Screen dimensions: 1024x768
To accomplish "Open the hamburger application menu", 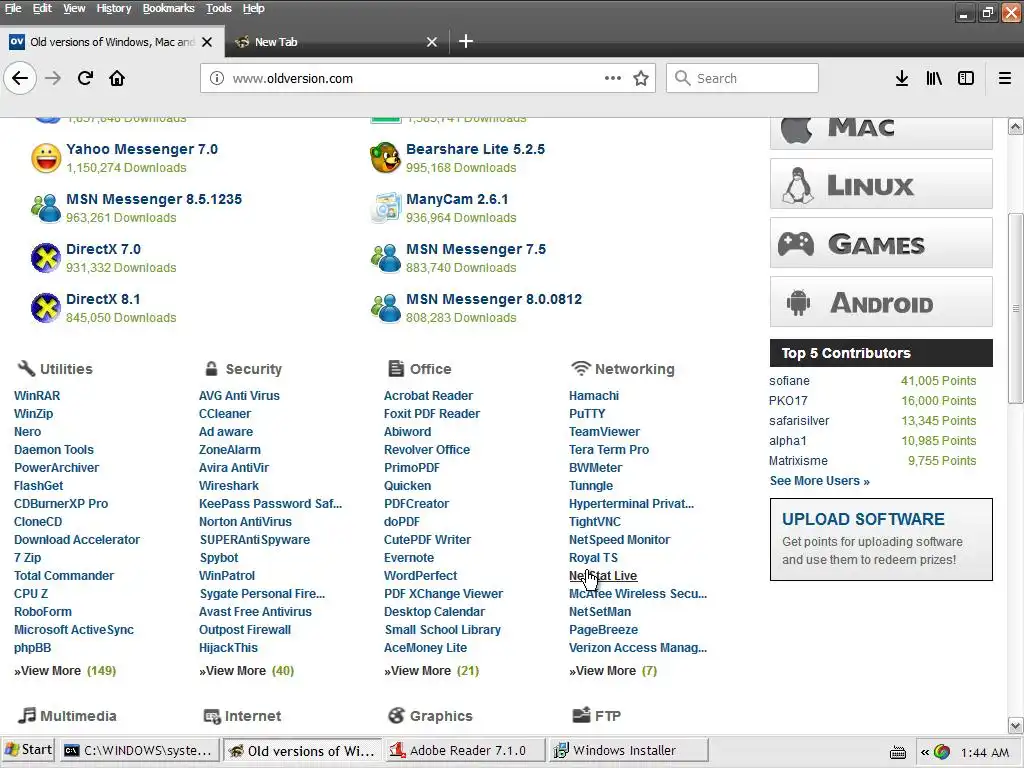I will point(1005,78).
